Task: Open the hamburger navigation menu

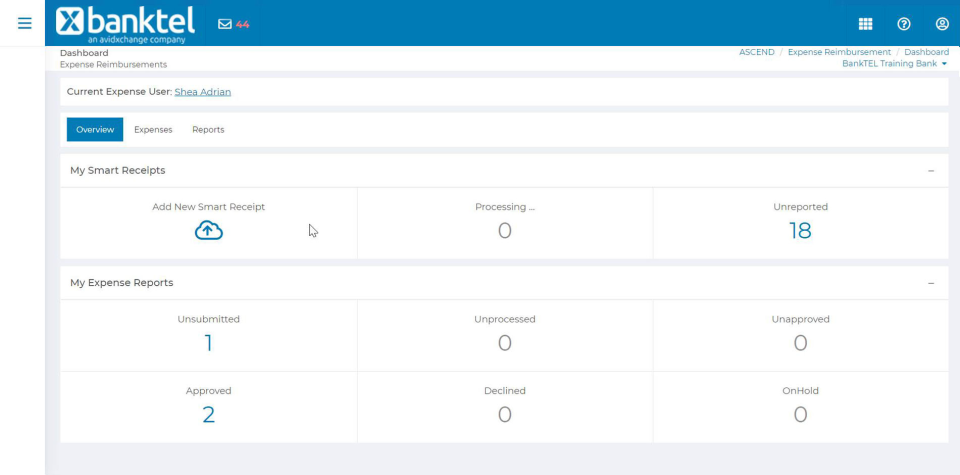Action: point(24,23)
